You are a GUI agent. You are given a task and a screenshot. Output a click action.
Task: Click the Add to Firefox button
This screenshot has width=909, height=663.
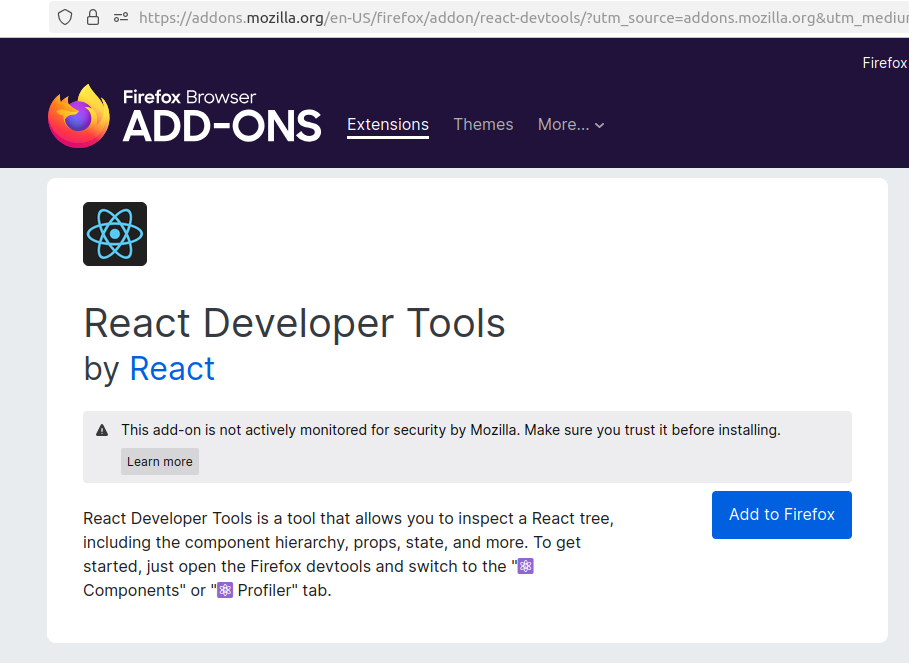coord(781,515)
